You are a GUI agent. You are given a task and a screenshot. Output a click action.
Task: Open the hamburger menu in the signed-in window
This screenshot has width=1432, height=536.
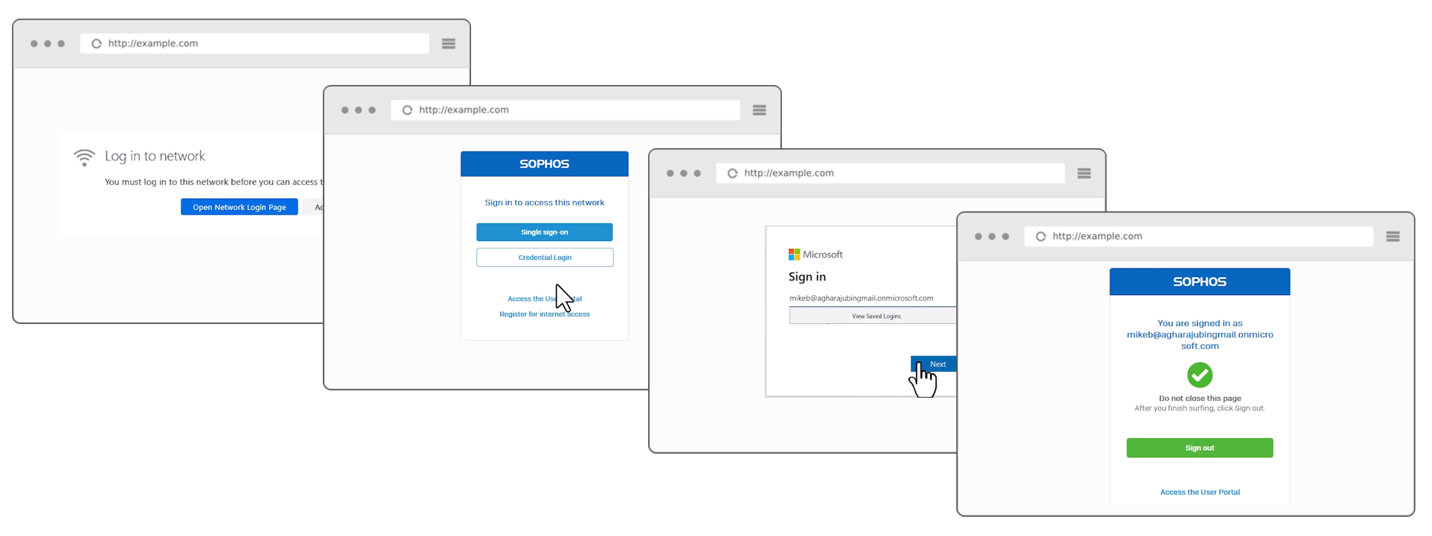(1392, 237)
